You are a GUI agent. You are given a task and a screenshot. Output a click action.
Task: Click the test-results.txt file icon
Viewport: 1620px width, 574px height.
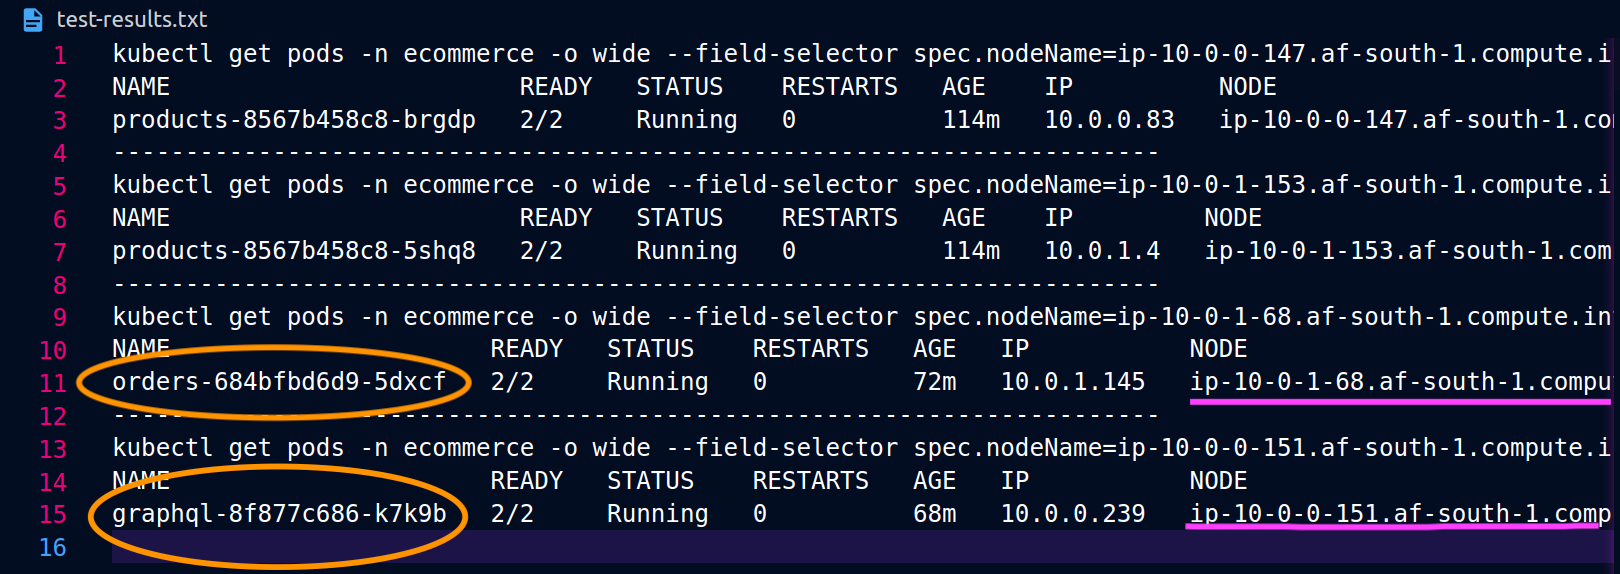[32, 19]
